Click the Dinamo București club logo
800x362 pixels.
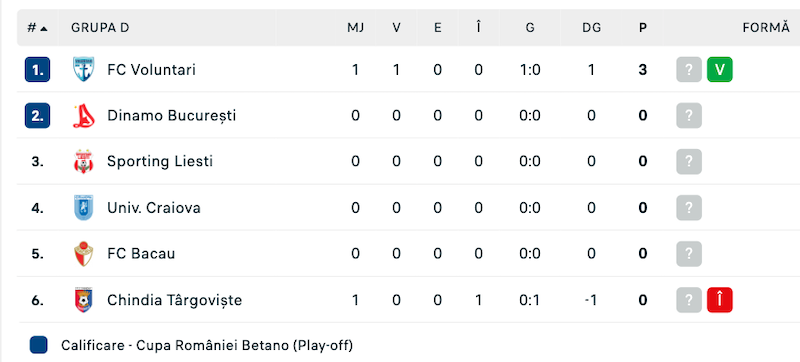click(83, 116)
